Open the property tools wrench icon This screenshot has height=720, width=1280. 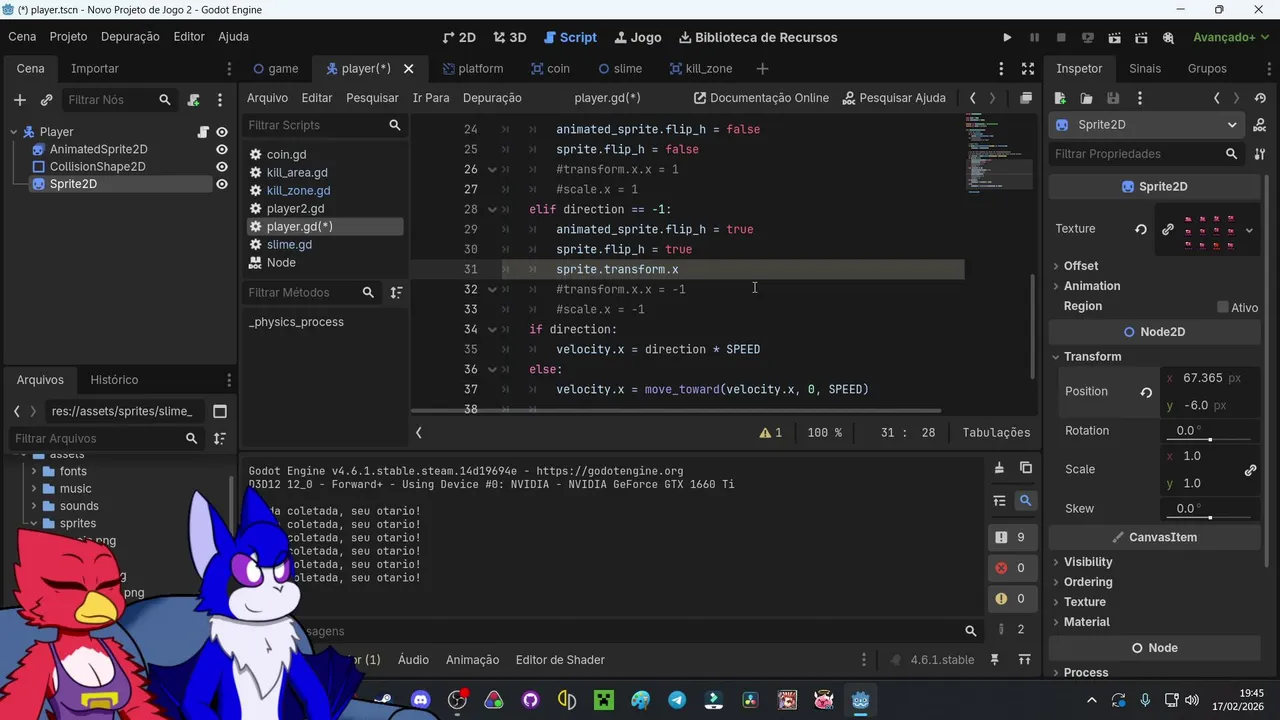coord(1260,154)
